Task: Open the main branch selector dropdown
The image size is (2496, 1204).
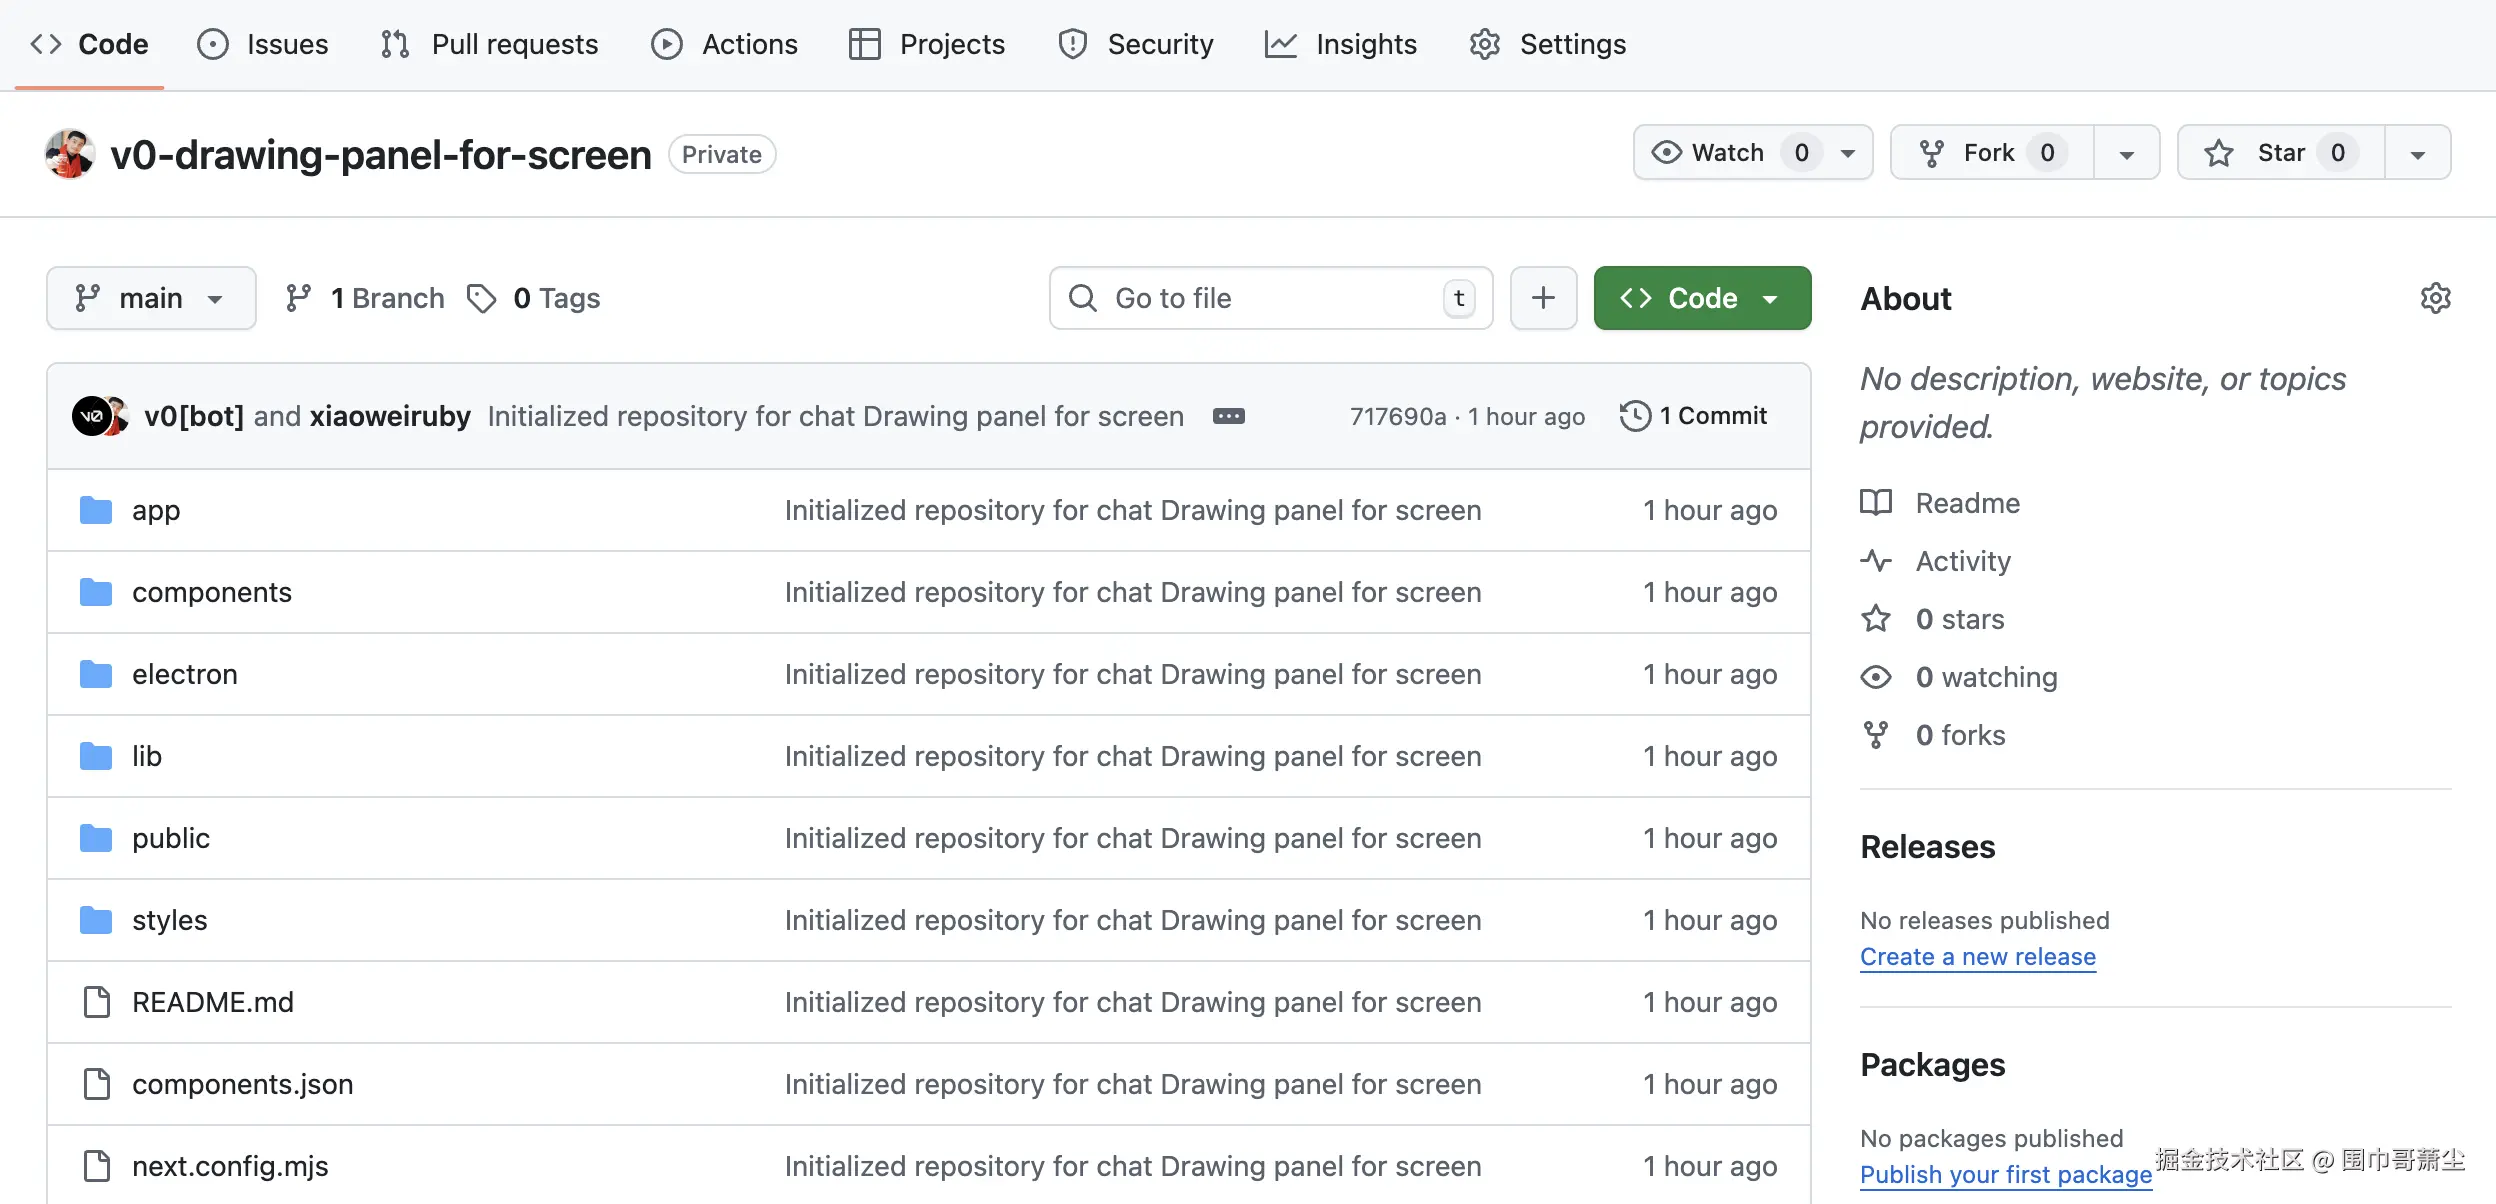Action: (x=151, y=298)
